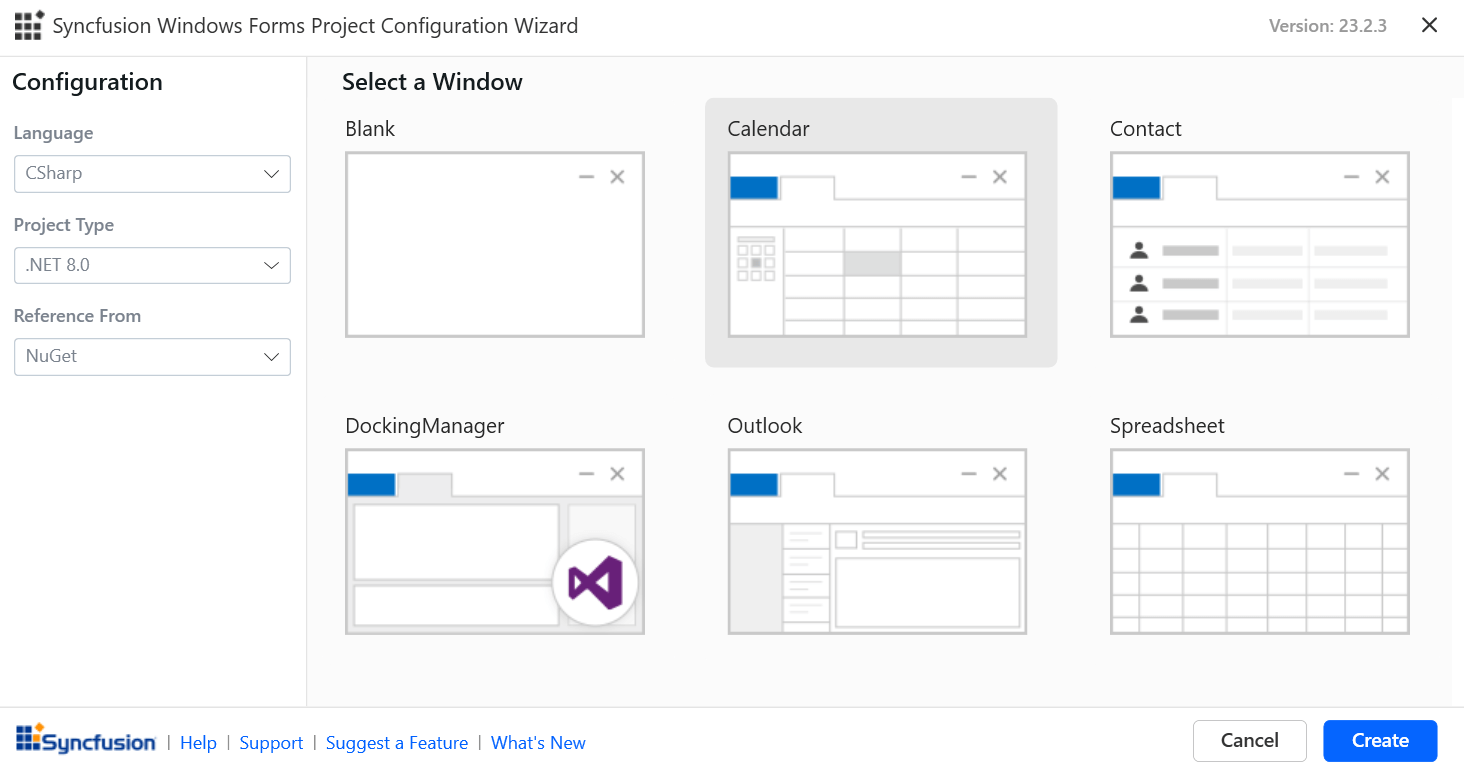
Task: Open the Reference From NuGet dropdown
Action: click(x=152, y=357)
